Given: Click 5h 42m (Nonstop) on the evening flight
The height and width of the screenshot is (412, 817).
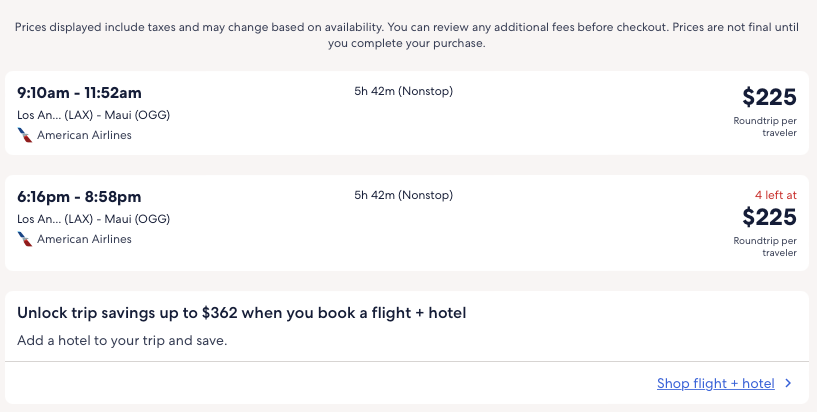Looking at the screenshot, I should point(403,195).
